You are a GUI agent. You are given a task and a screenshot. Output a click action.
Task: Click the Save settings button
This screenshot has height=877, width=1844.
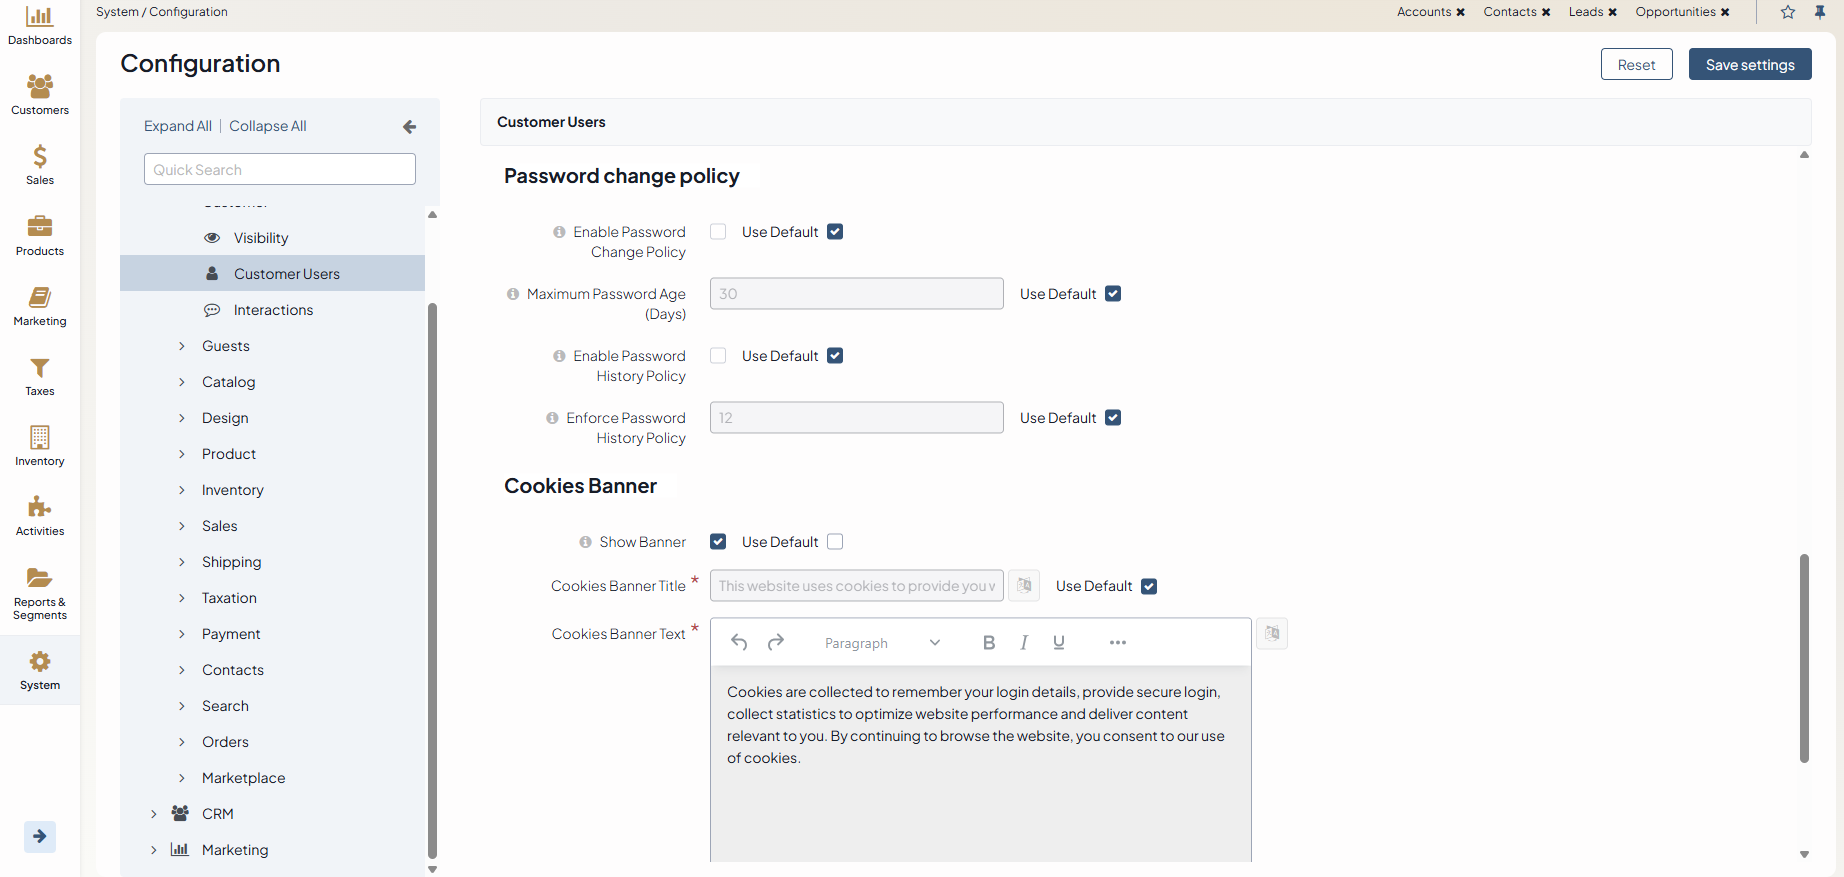point(1750,65)
